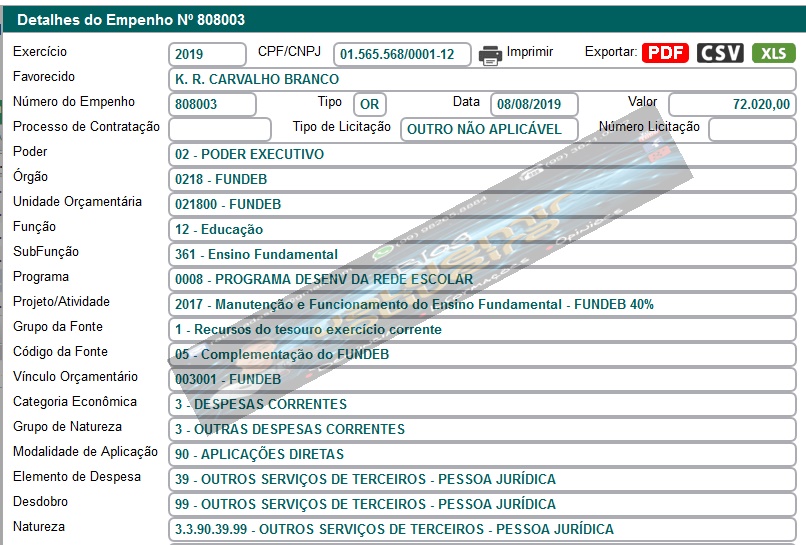
Task: Click the 'Vínculo Orçamentário' label
Action: pyautogui.click(x=75, y=377)
